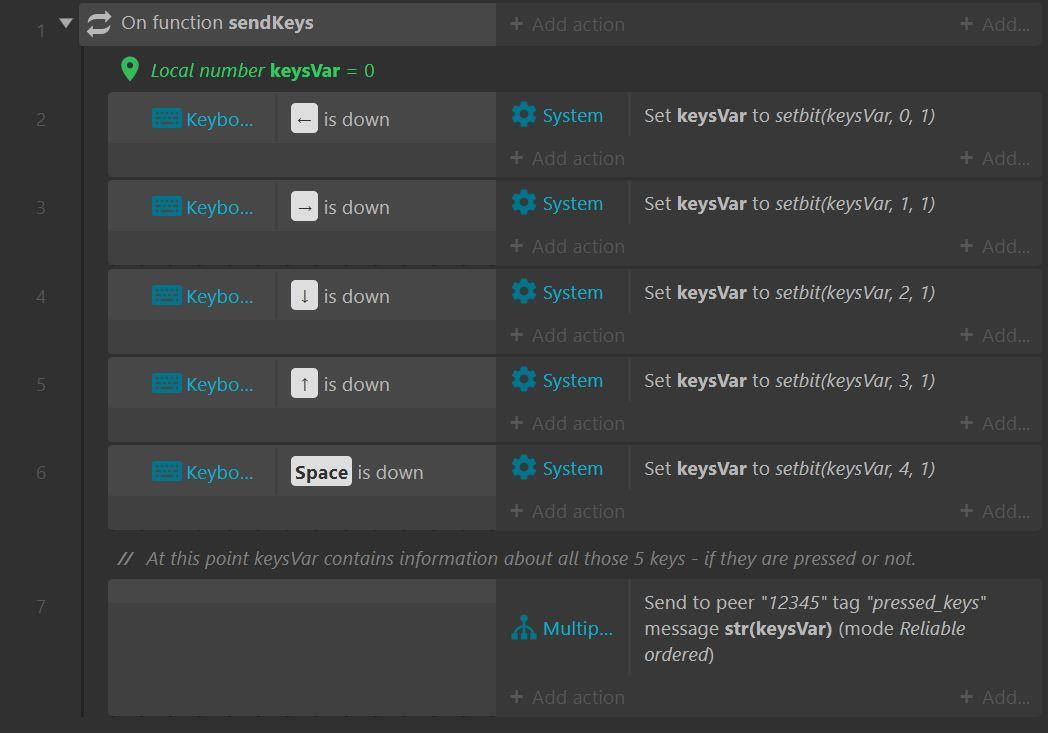Click the down arrow key icon condition
This screenshot has width=1048, height=733.
(x=304, y=295)
